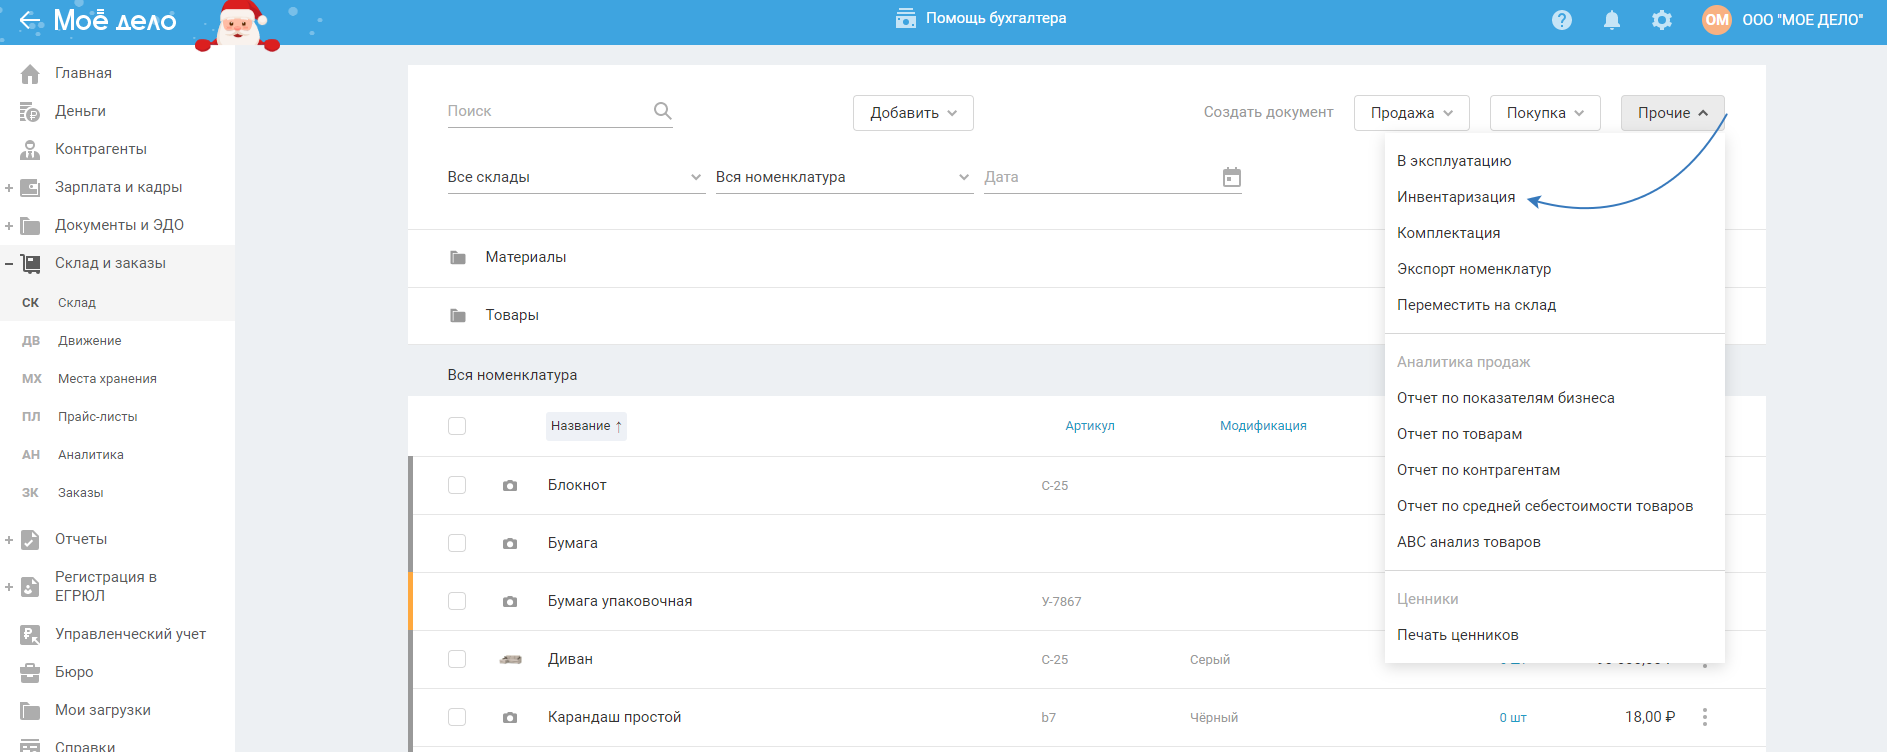The width and height of the screenshot is (1887, 752).
Task: Open Помощь бухгалтера link
Action: tap(981, 18)
